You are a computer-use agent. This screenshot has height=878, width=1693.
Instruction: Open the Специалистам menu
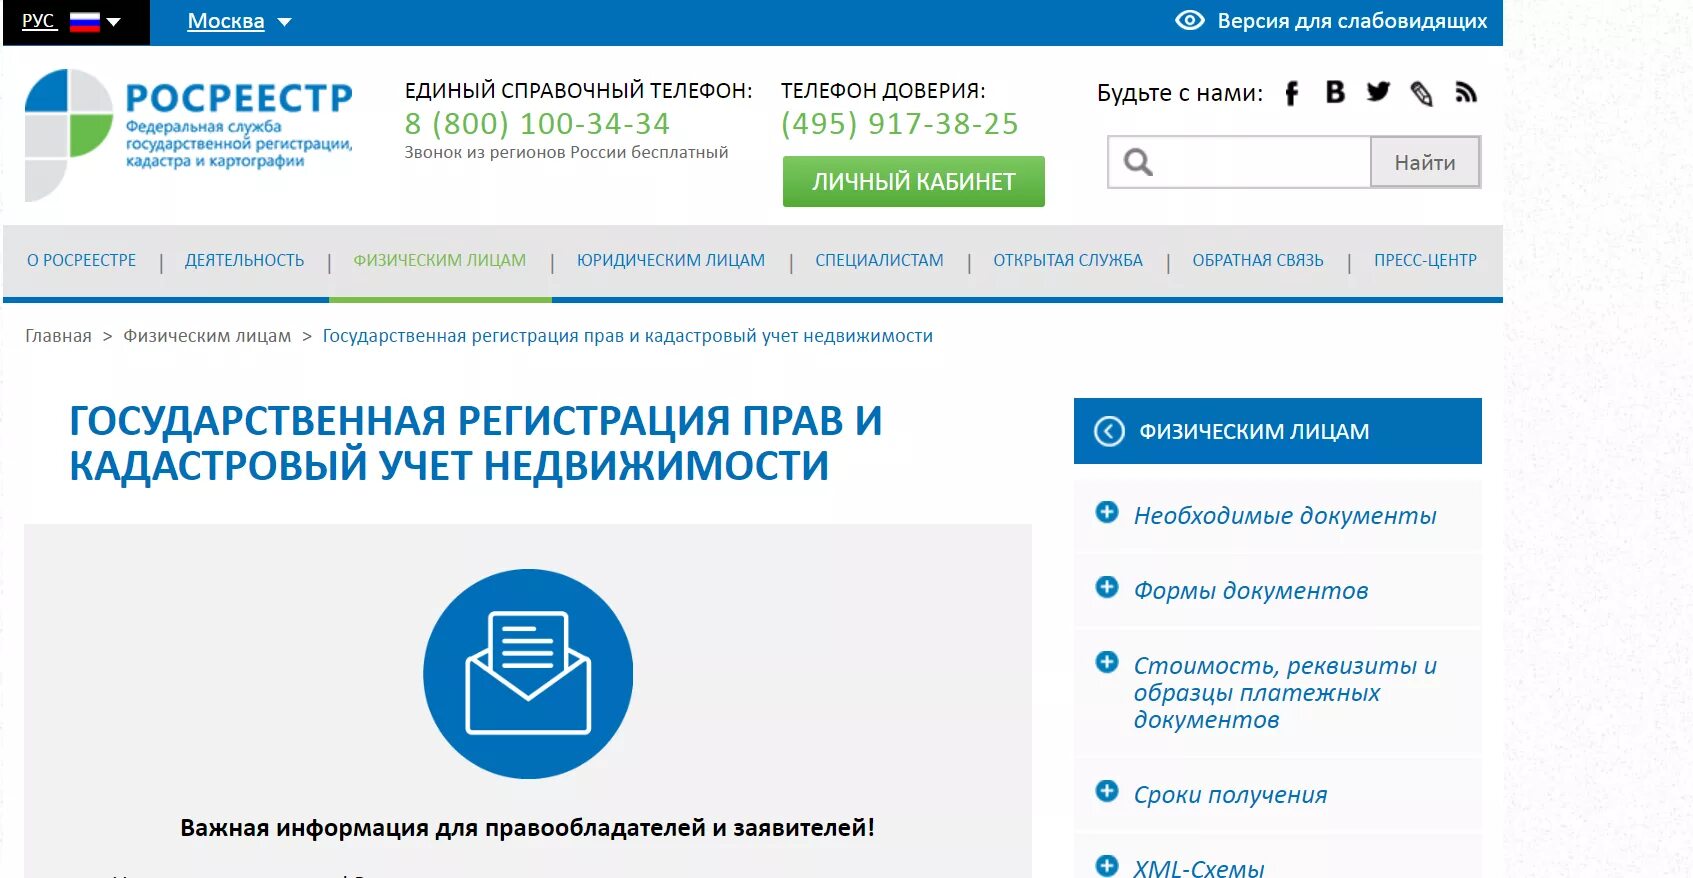tap(879, 260)
